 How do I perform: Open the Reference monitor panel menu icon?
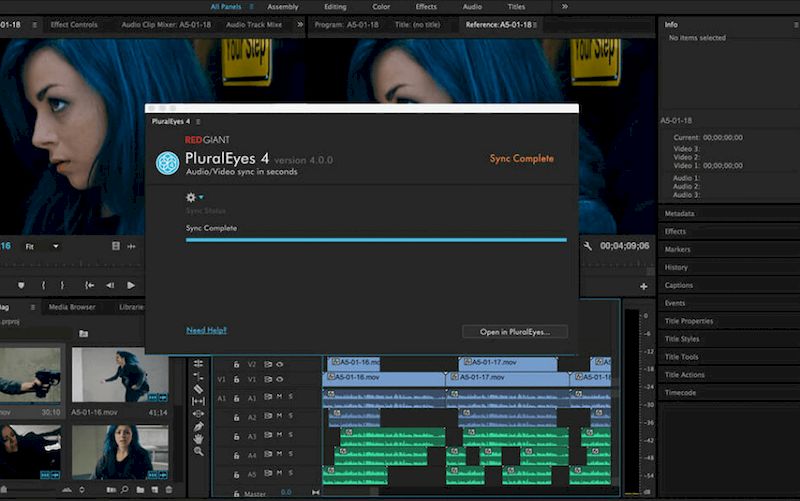point(535,24)
